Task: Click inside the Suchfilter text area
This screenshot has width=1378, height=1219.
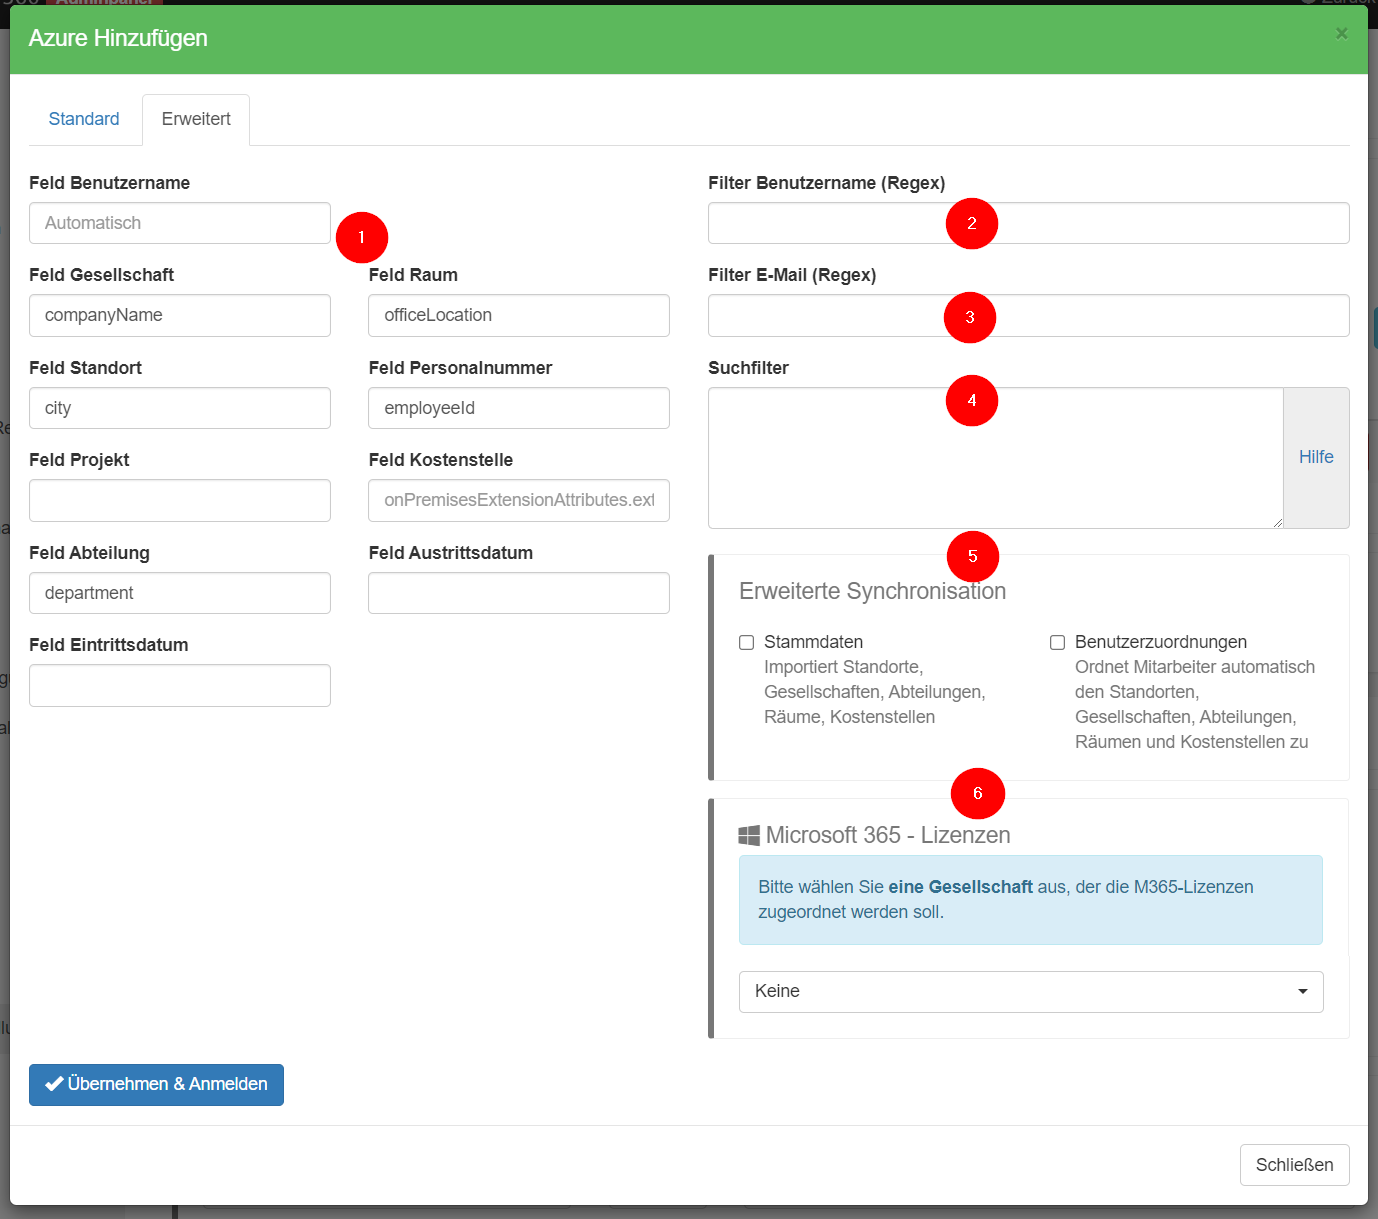Action: (x=996, y=458)
